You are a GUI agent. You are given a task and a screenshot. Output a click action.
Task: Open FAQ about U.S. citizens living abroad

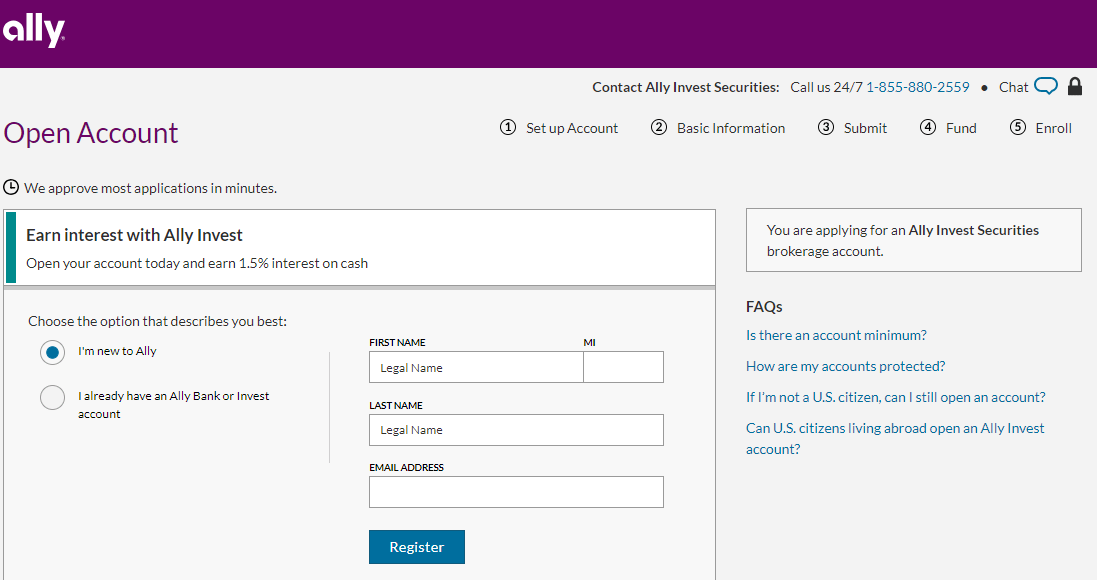[895, 438]
